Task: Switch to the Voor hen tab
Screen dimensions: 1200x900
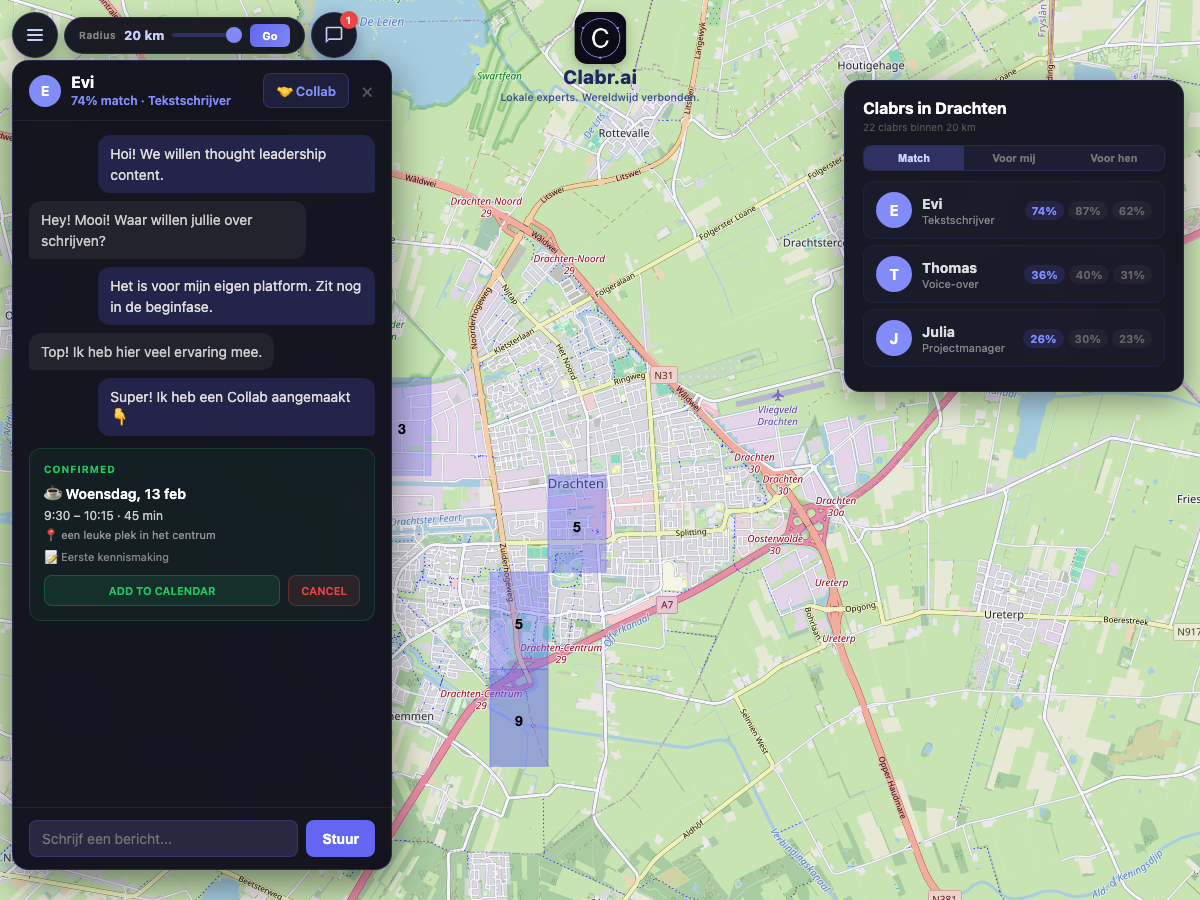Action: 1115,158
